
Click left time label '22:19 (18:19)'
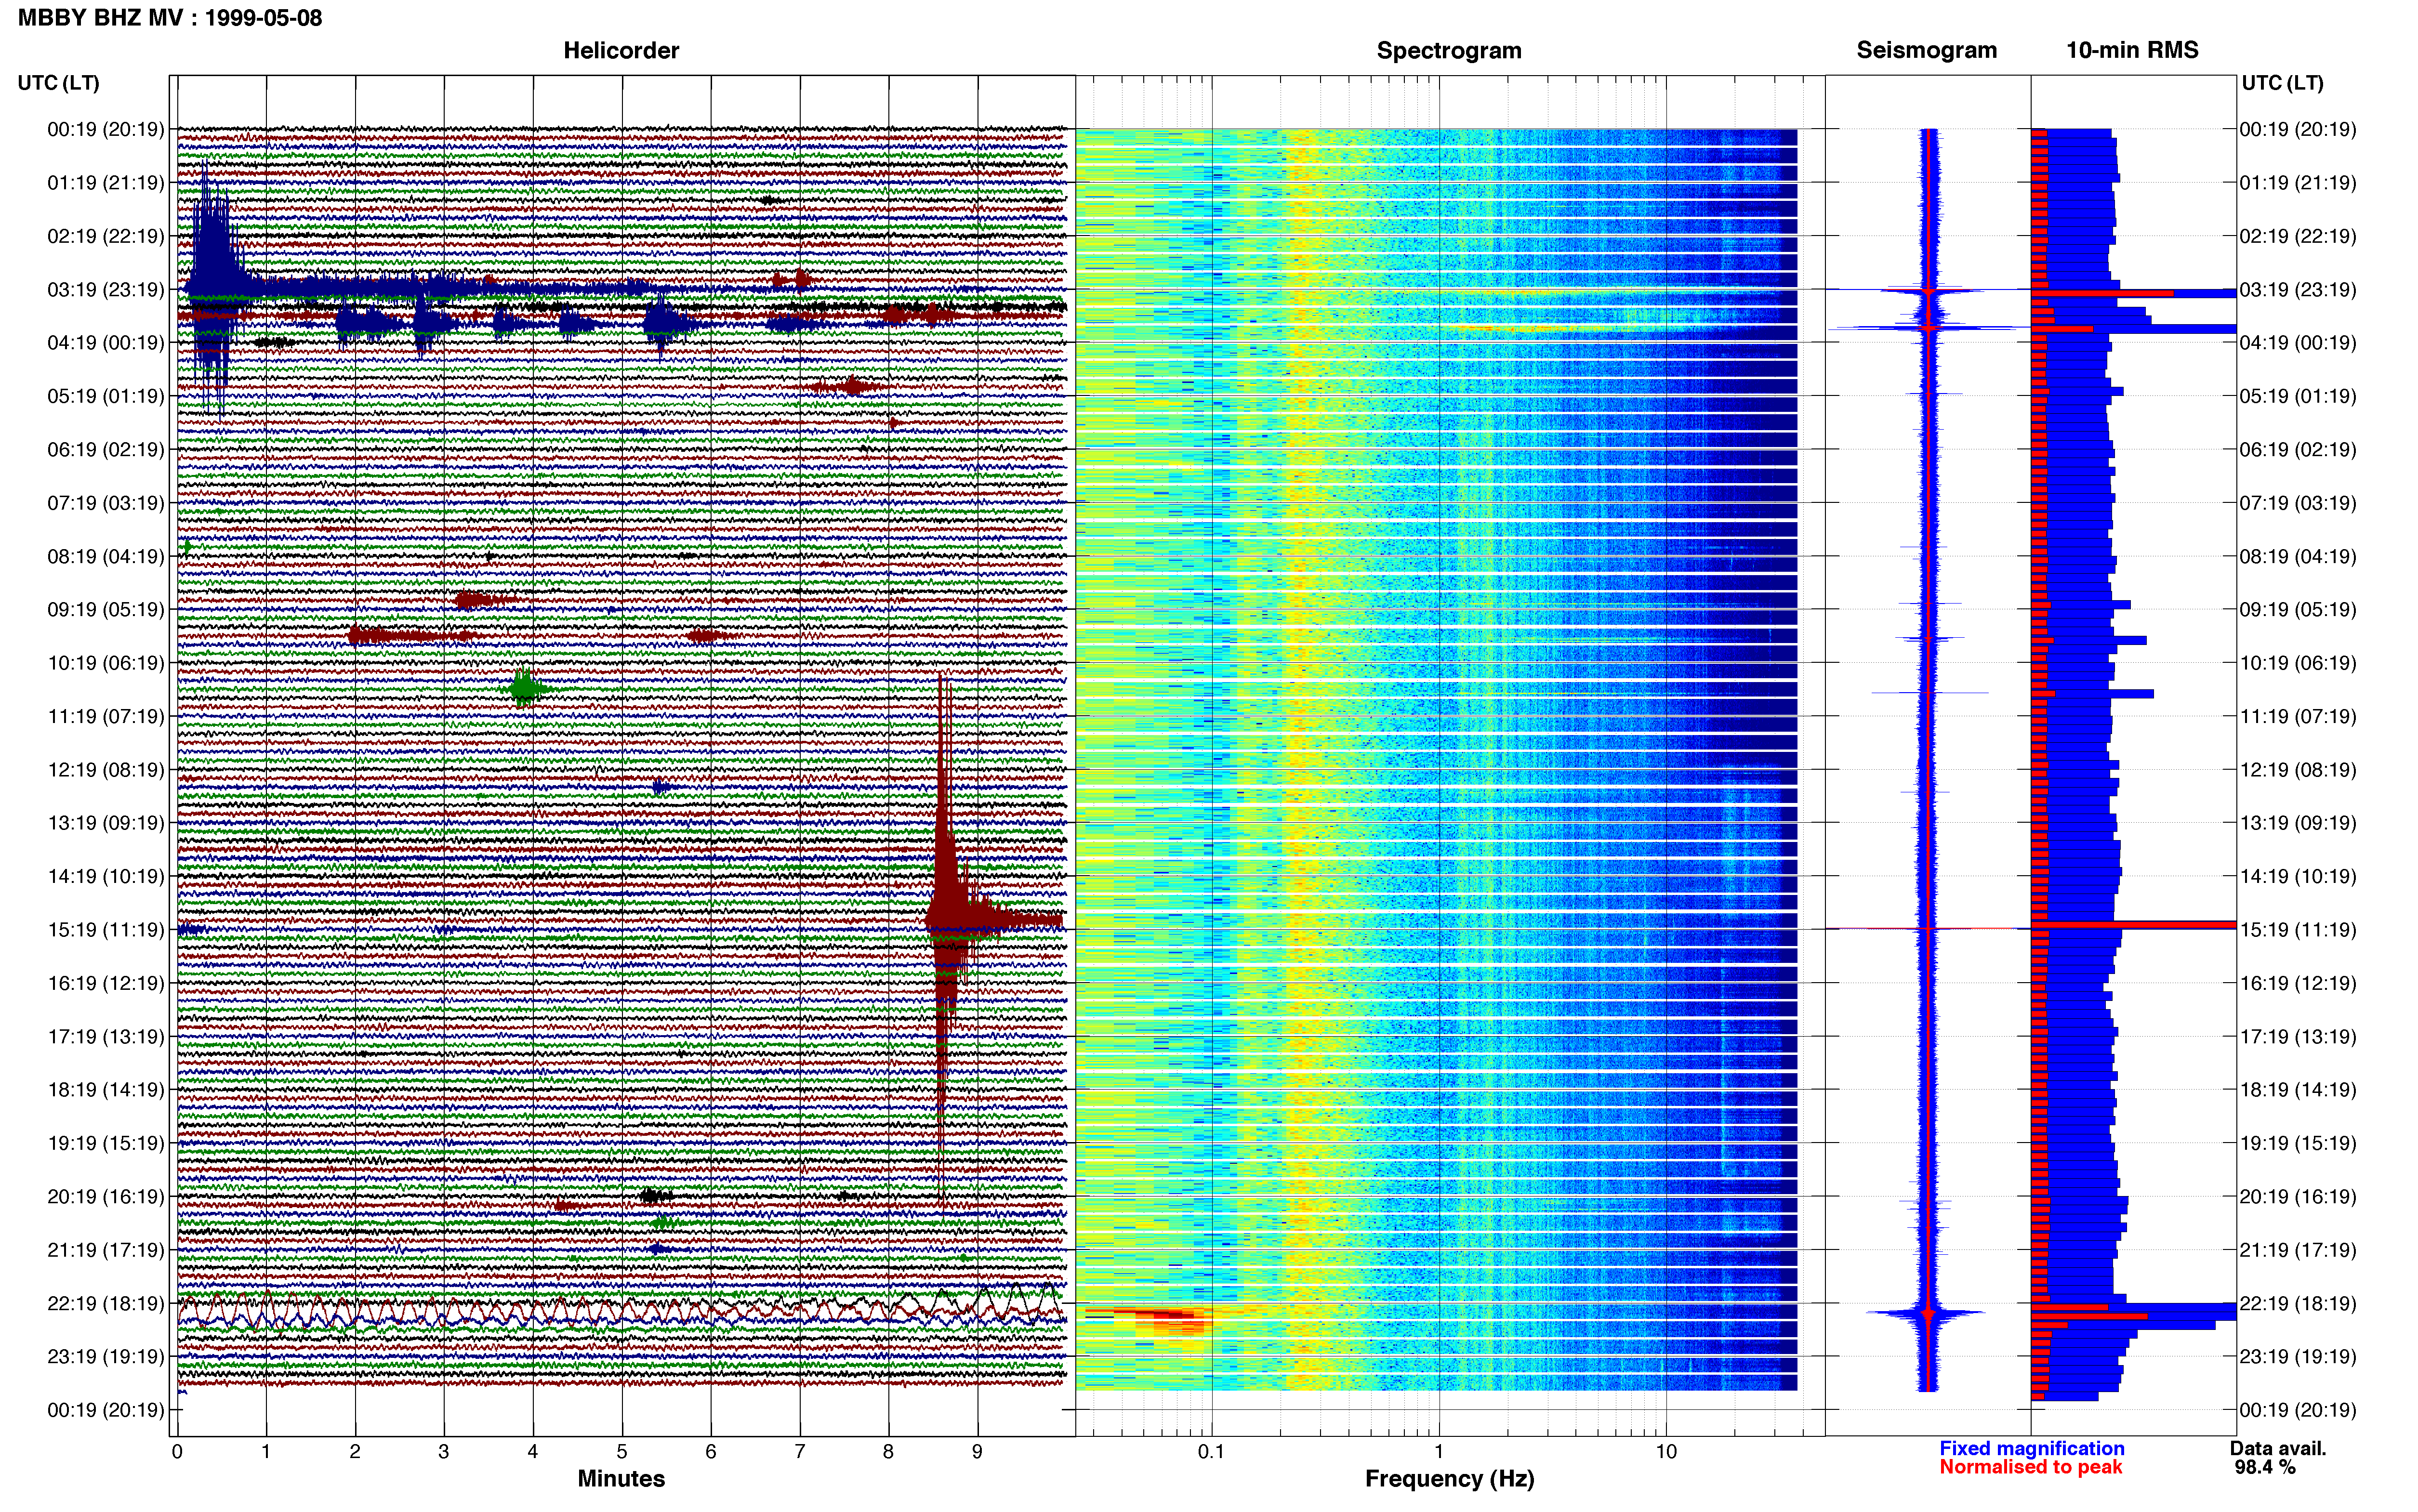coord(106,1303)
